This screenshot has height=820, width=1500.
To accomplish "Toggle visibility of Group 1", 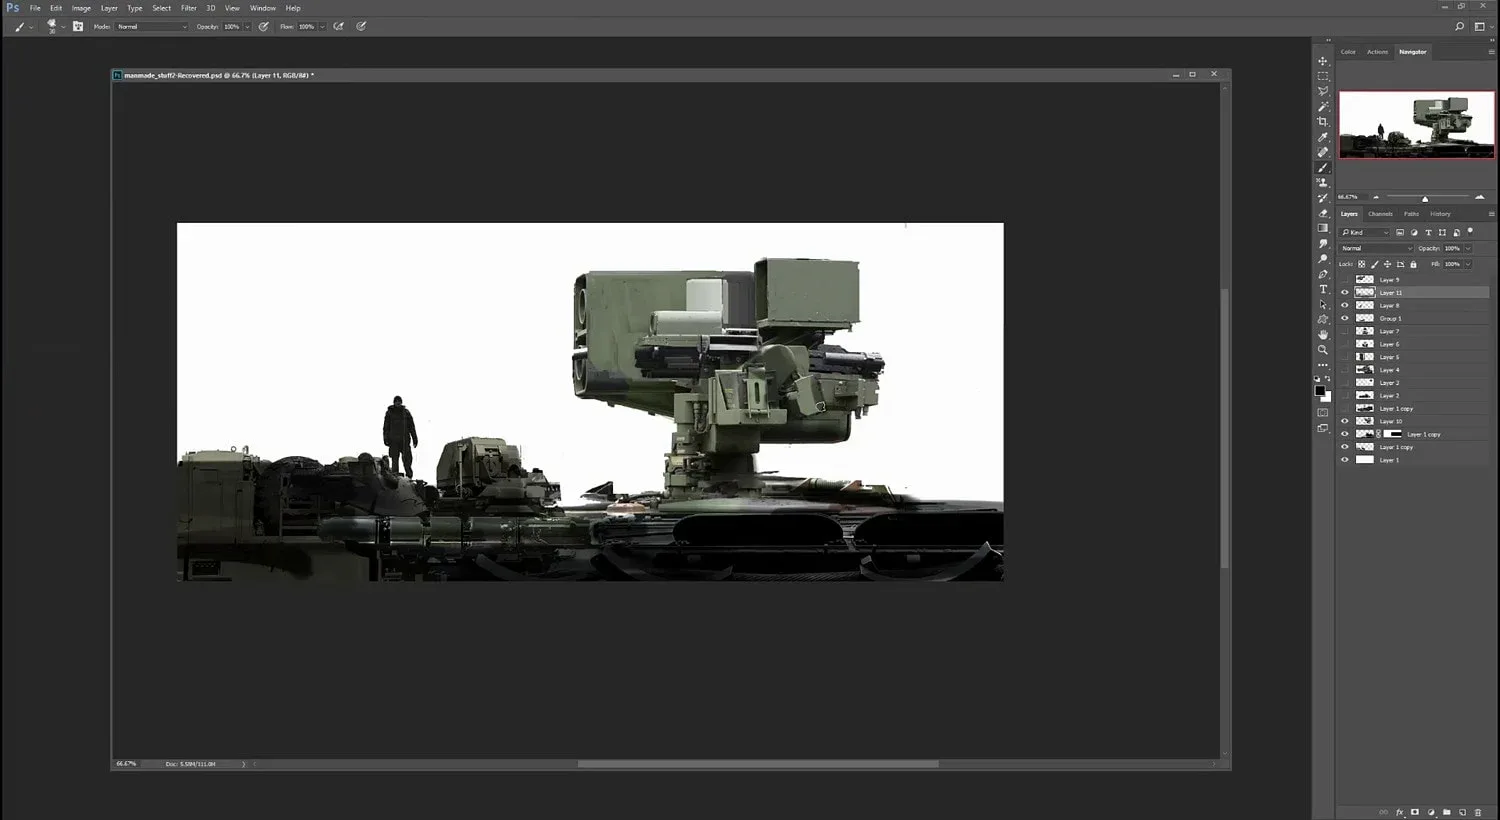I will coord(1344,318).
